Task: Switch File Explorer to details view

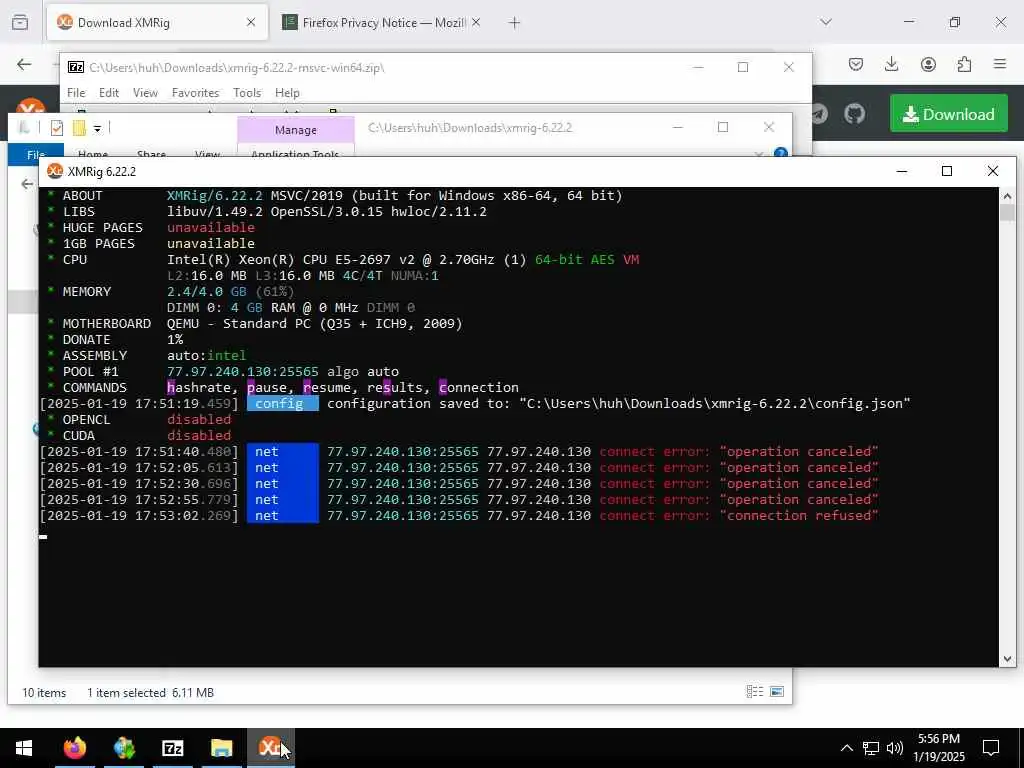Action: 754,692
